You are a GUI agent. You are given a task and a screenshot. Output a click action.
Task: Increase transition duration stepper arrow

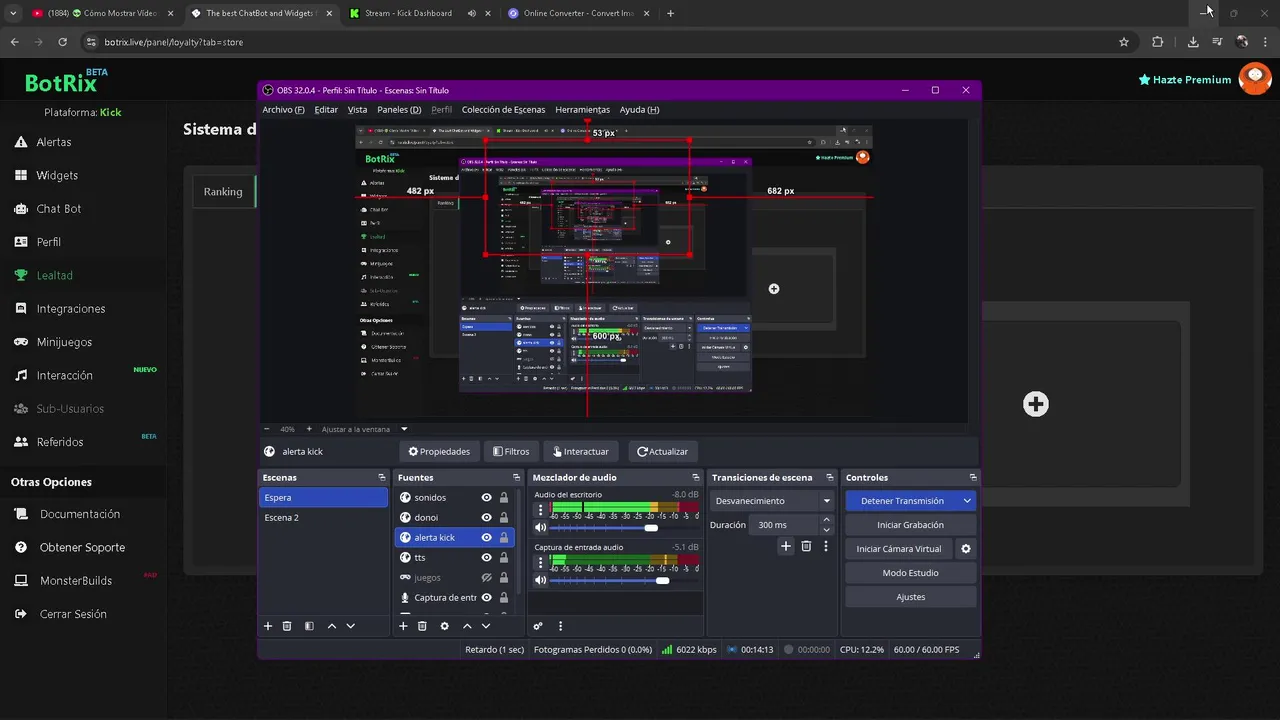[x=826, y=520]
